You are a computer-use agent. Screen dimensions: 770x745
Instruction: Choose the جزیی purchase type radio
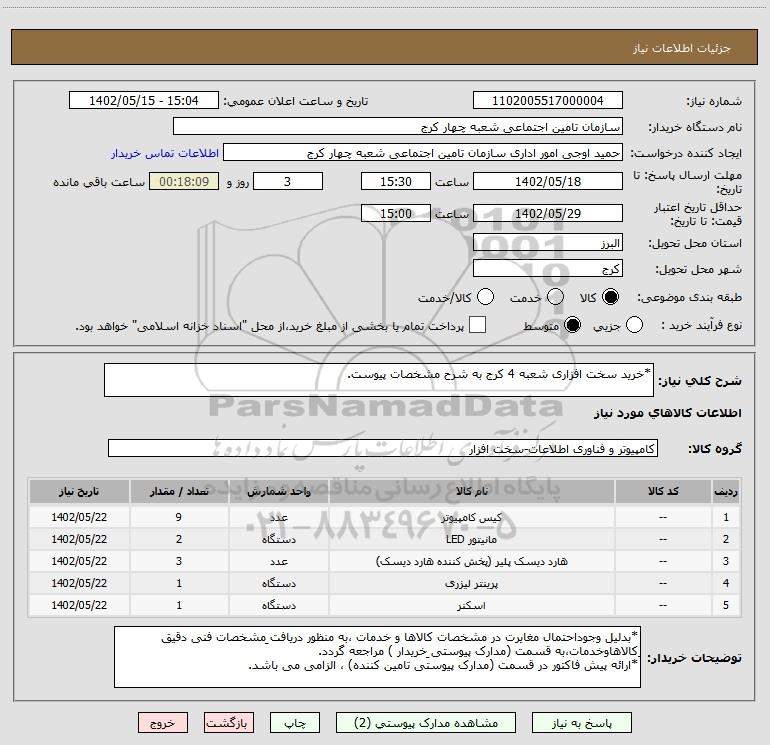tap(634, 325)
